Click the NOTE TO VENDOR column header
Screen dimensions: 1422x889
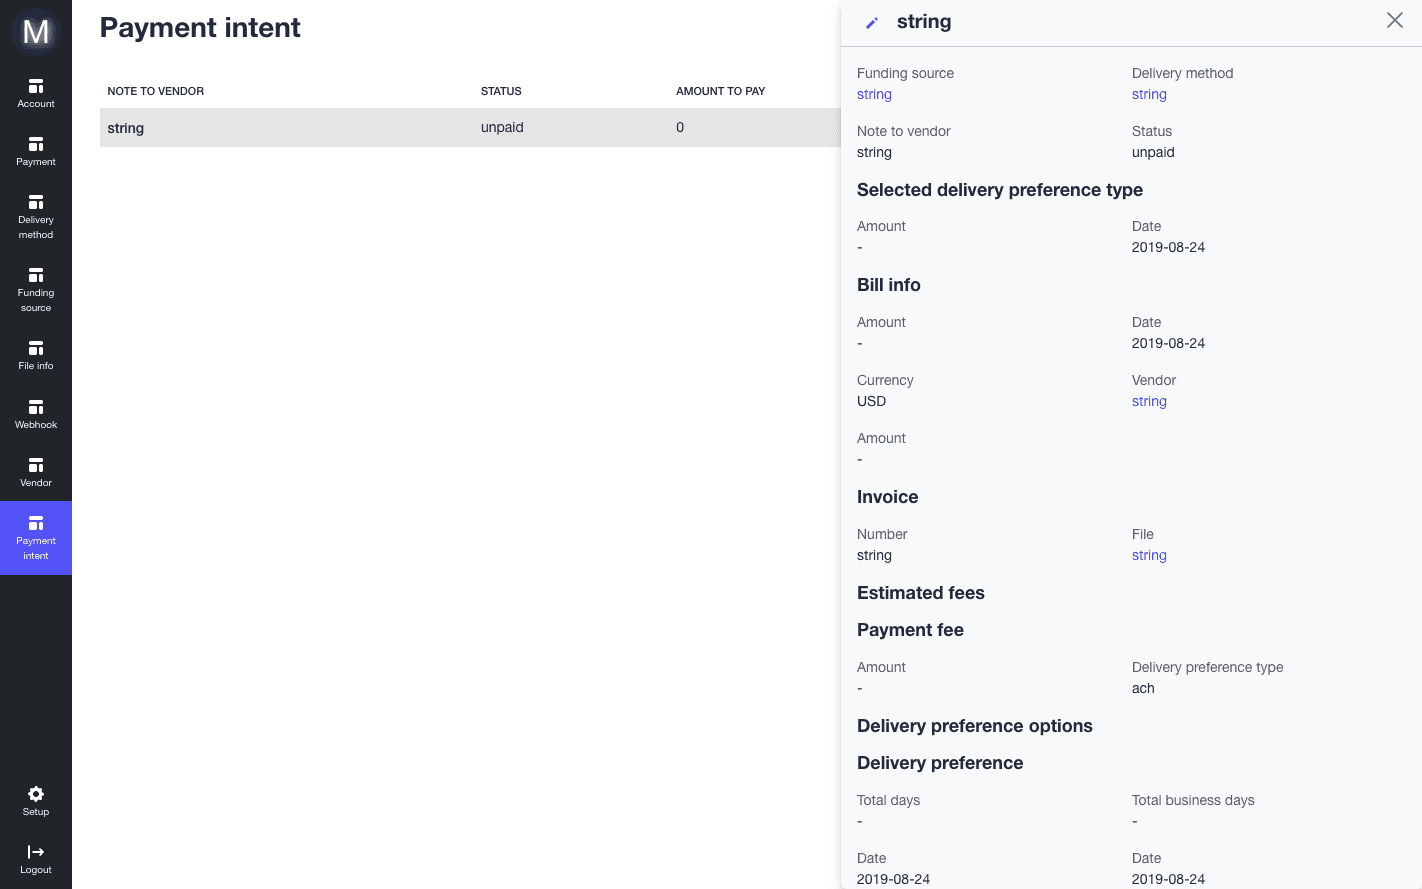[155, 91]
